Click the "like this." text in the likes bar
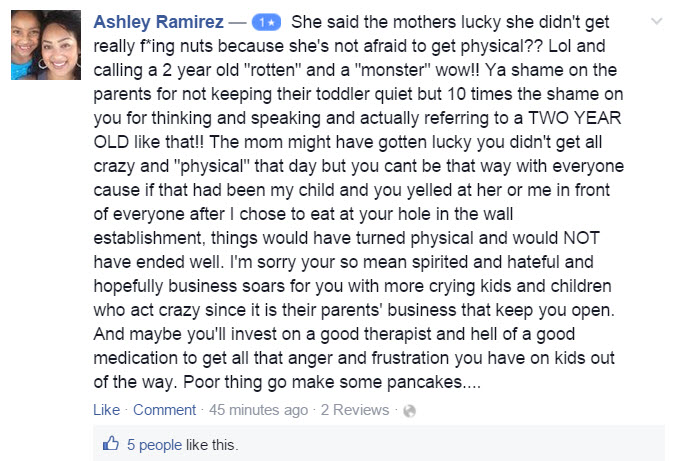 (x=215, y=443)
